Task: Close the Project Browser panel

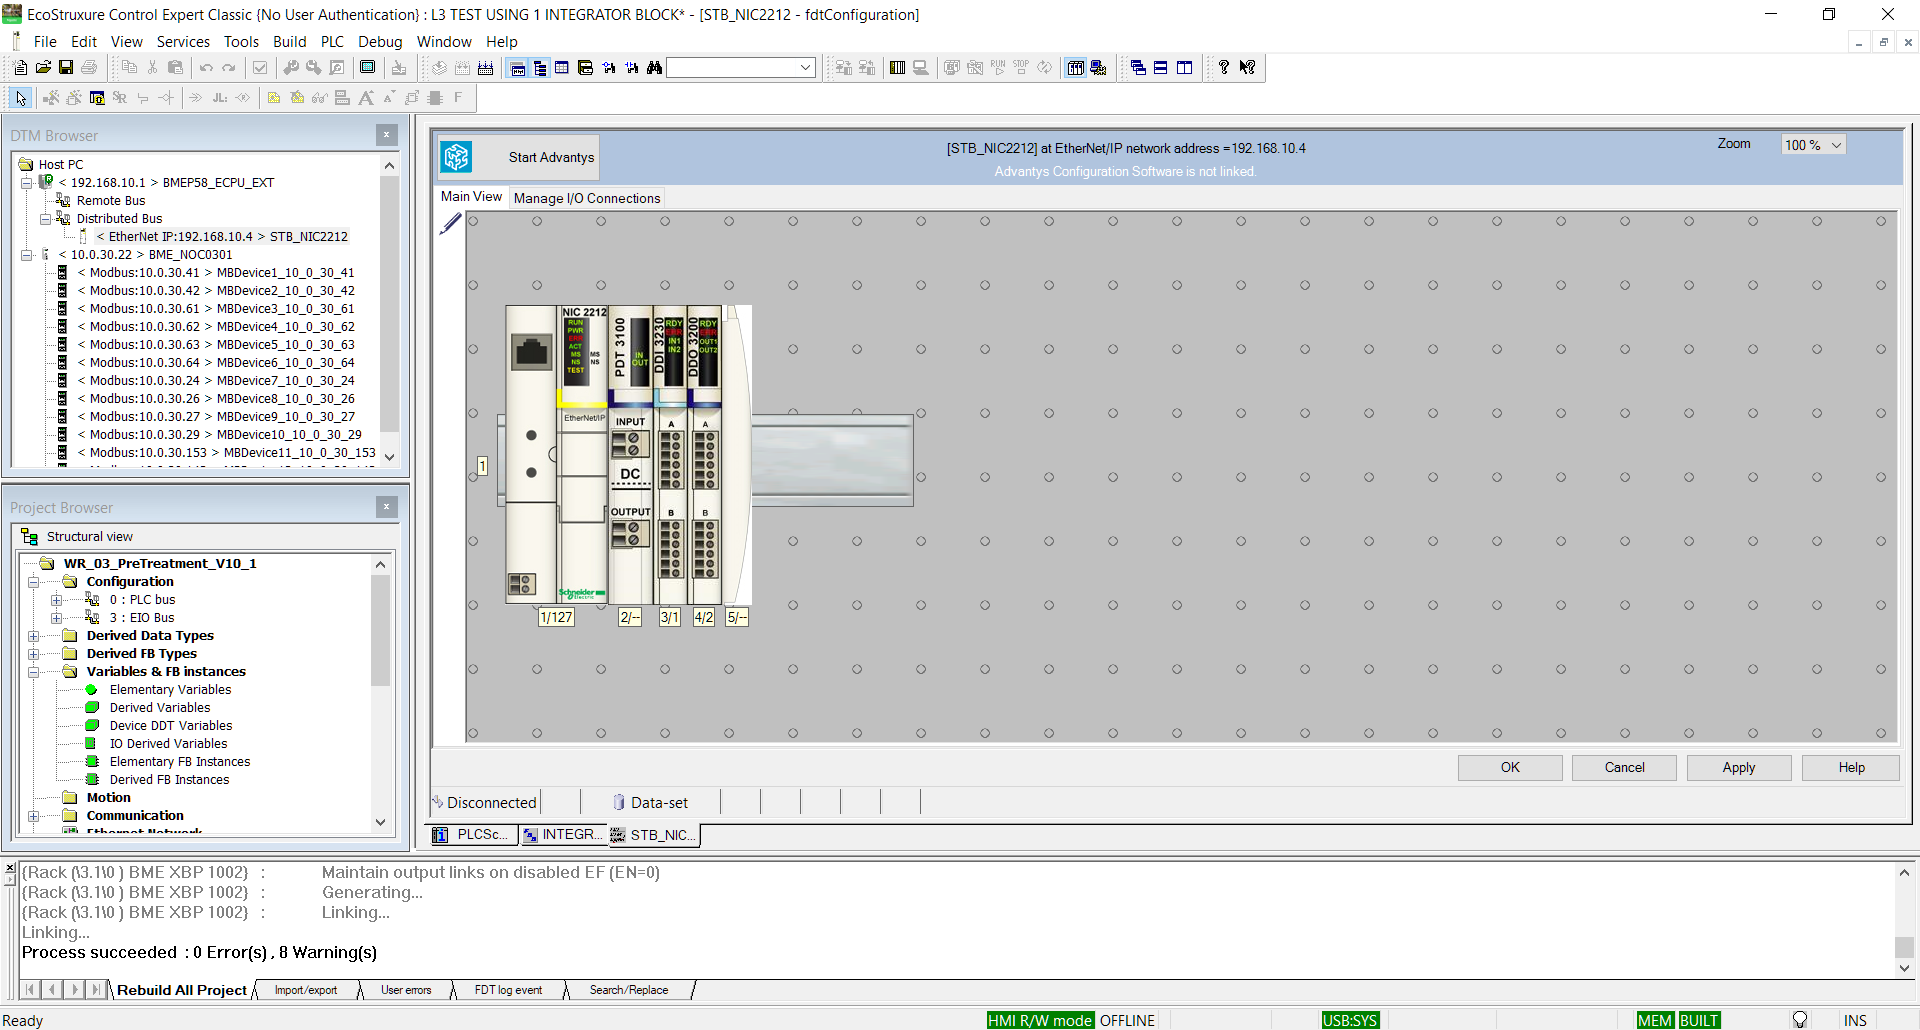Action: (x=387, y=507)
